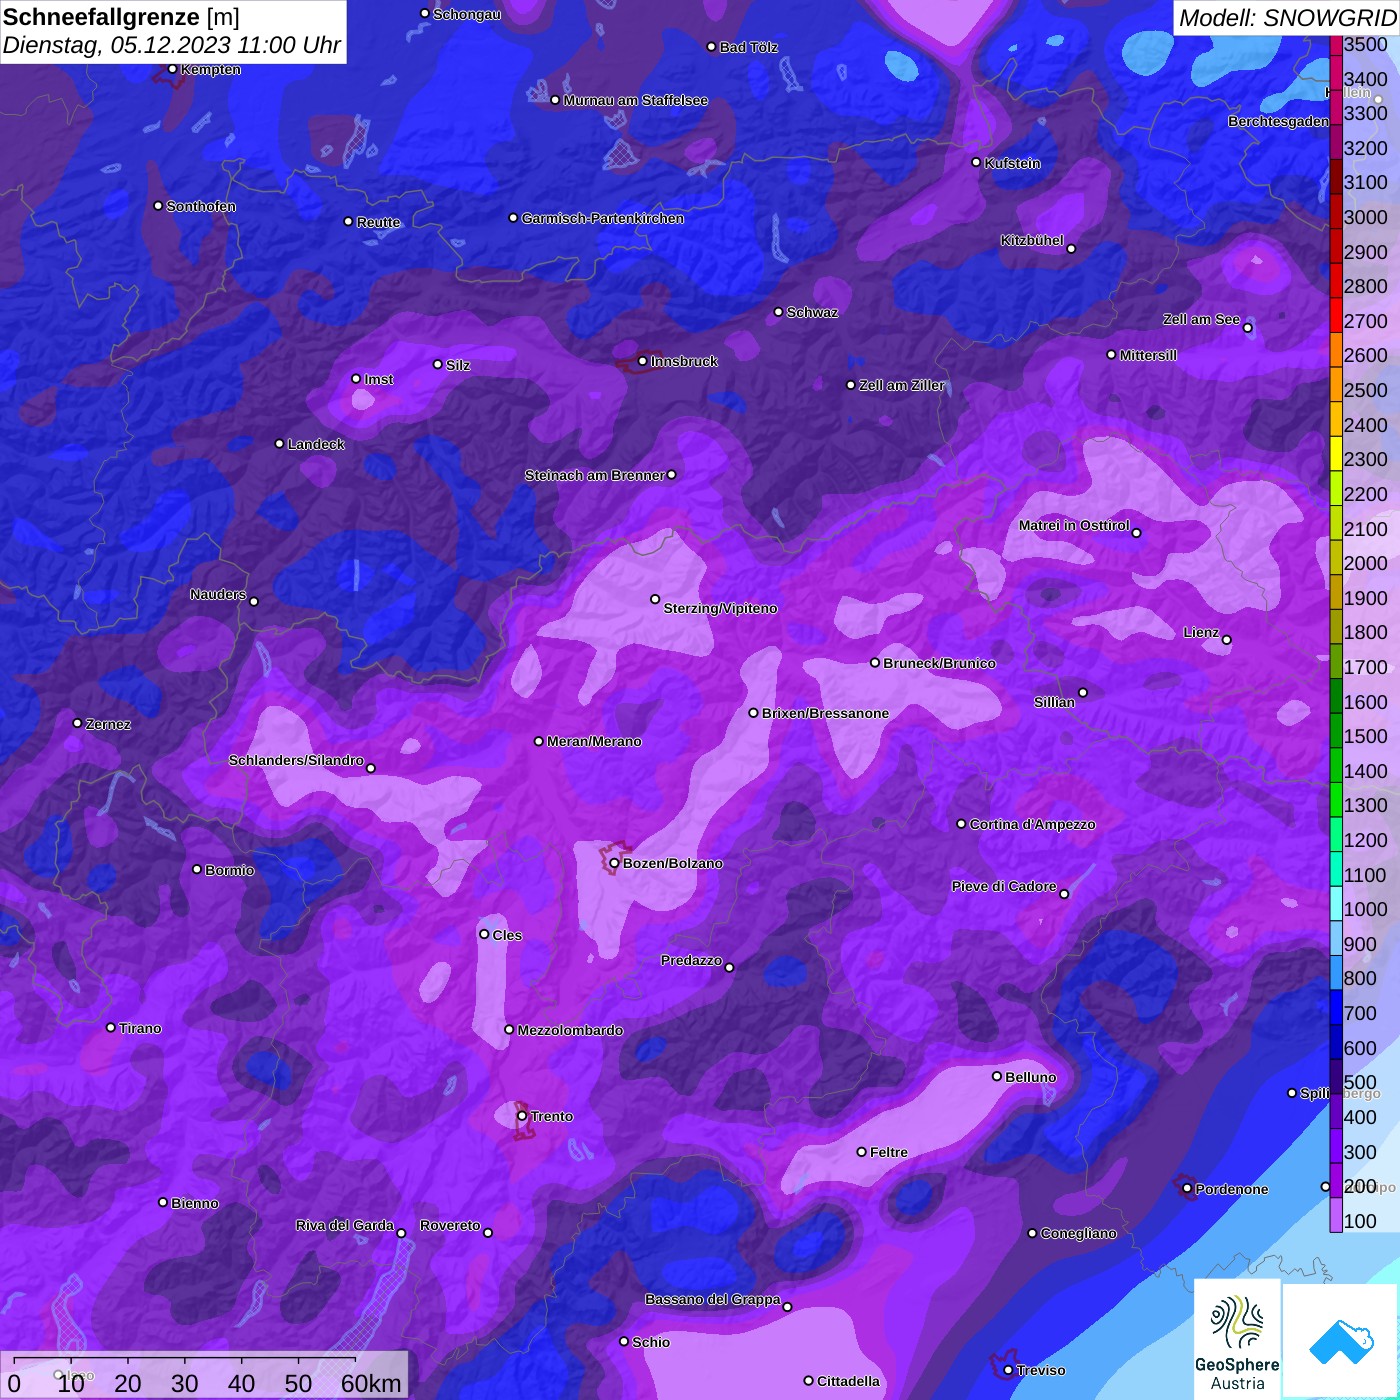Click the Schio location dot

pos(624,1342)
